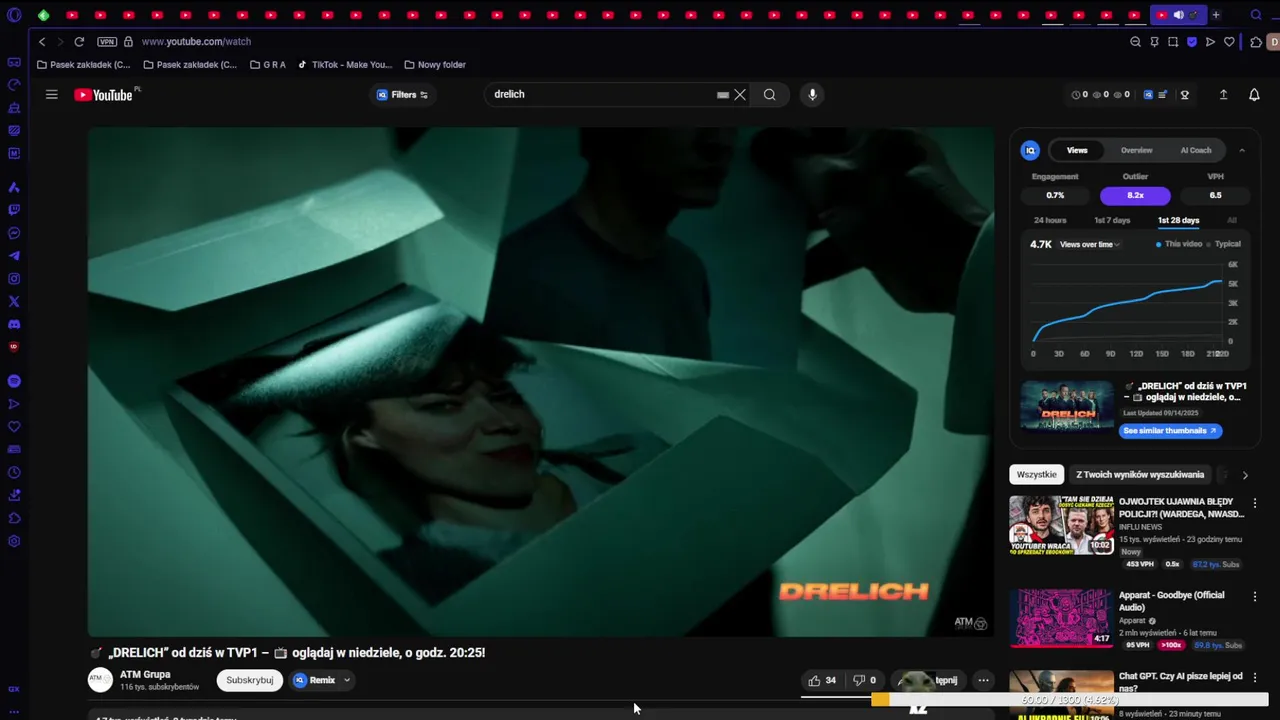1280x720 pixels.
Task: Add page to bookmarks with heart icon
Action: coord(1229,42)
